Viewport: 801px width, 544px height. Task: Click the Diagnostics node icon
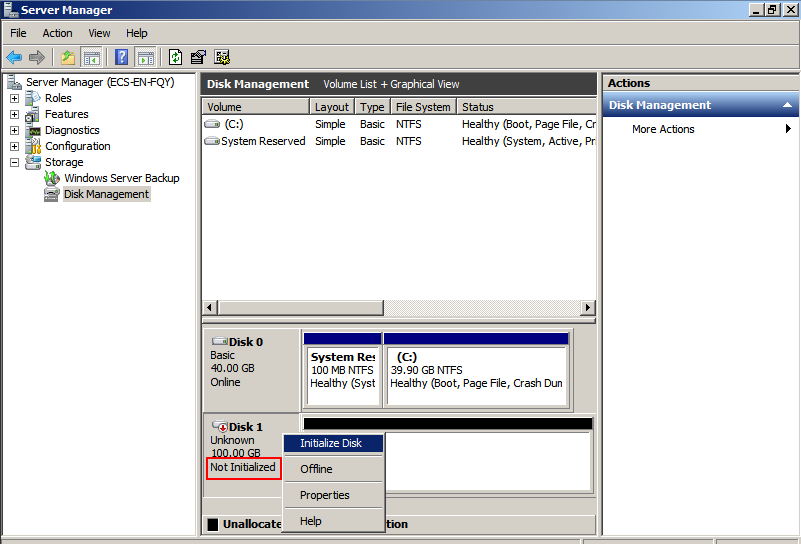(x=33, y=130)
